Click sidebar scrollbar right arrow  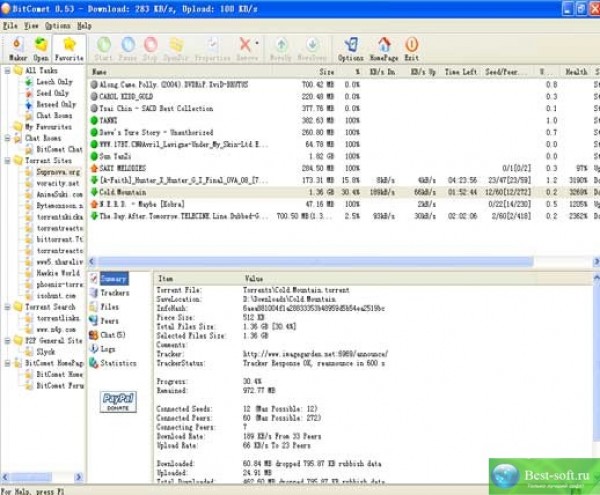pos(79,477)
